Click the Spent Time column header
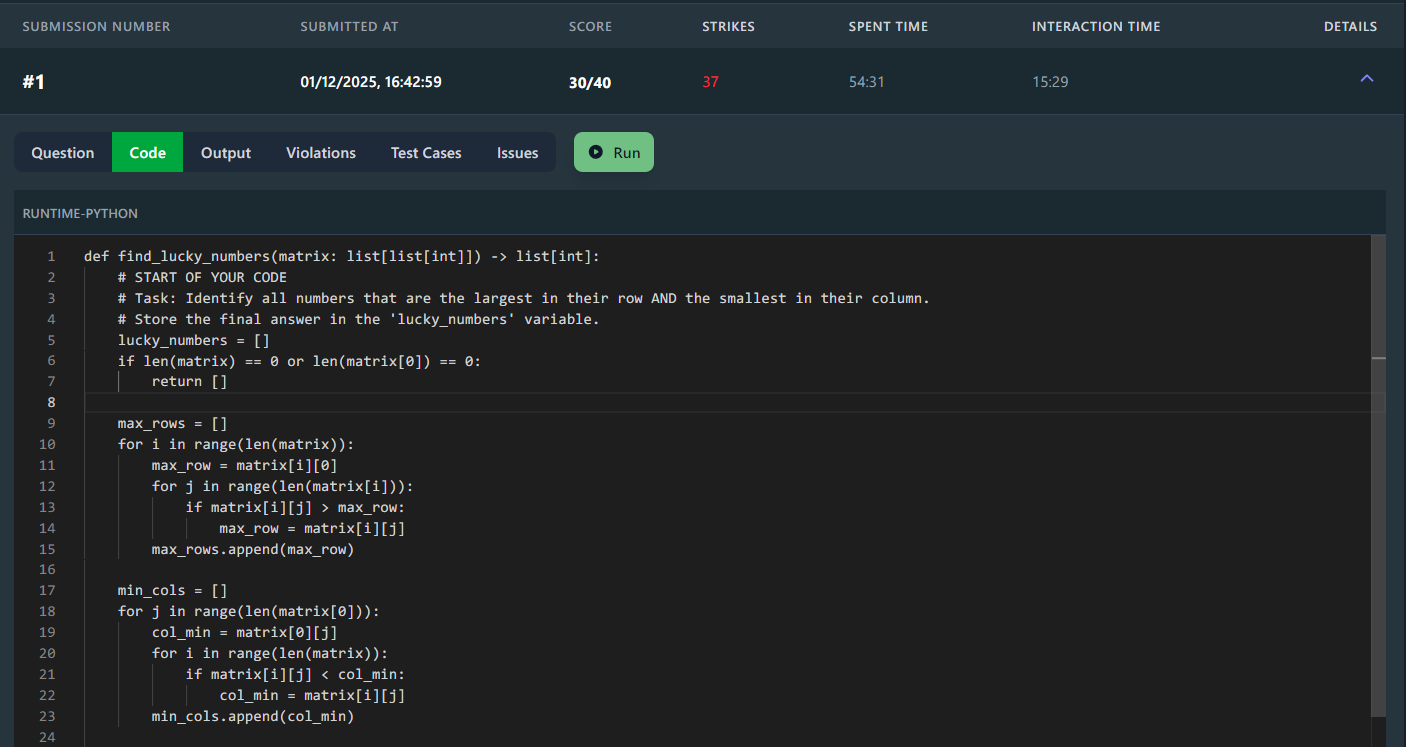 [x=888, y=27]
